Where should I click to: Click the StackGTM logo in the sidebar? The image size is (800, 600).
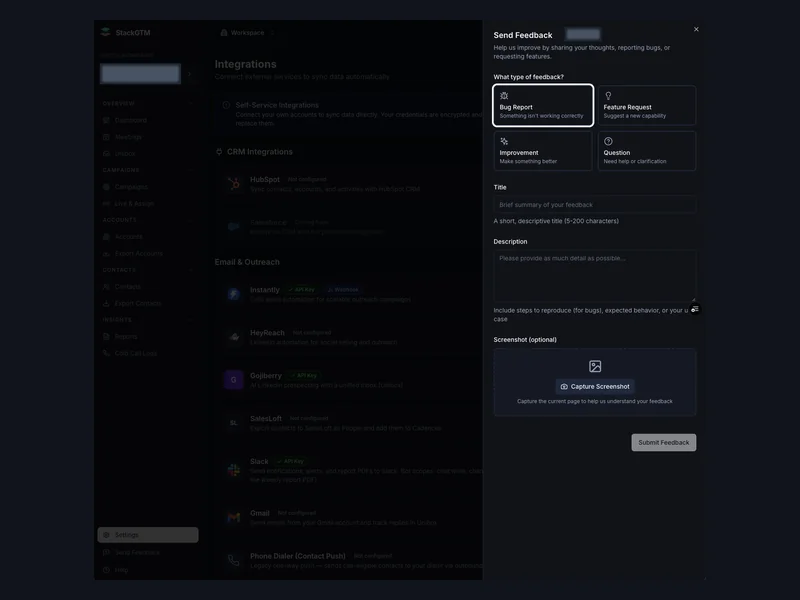pos(106,32)
